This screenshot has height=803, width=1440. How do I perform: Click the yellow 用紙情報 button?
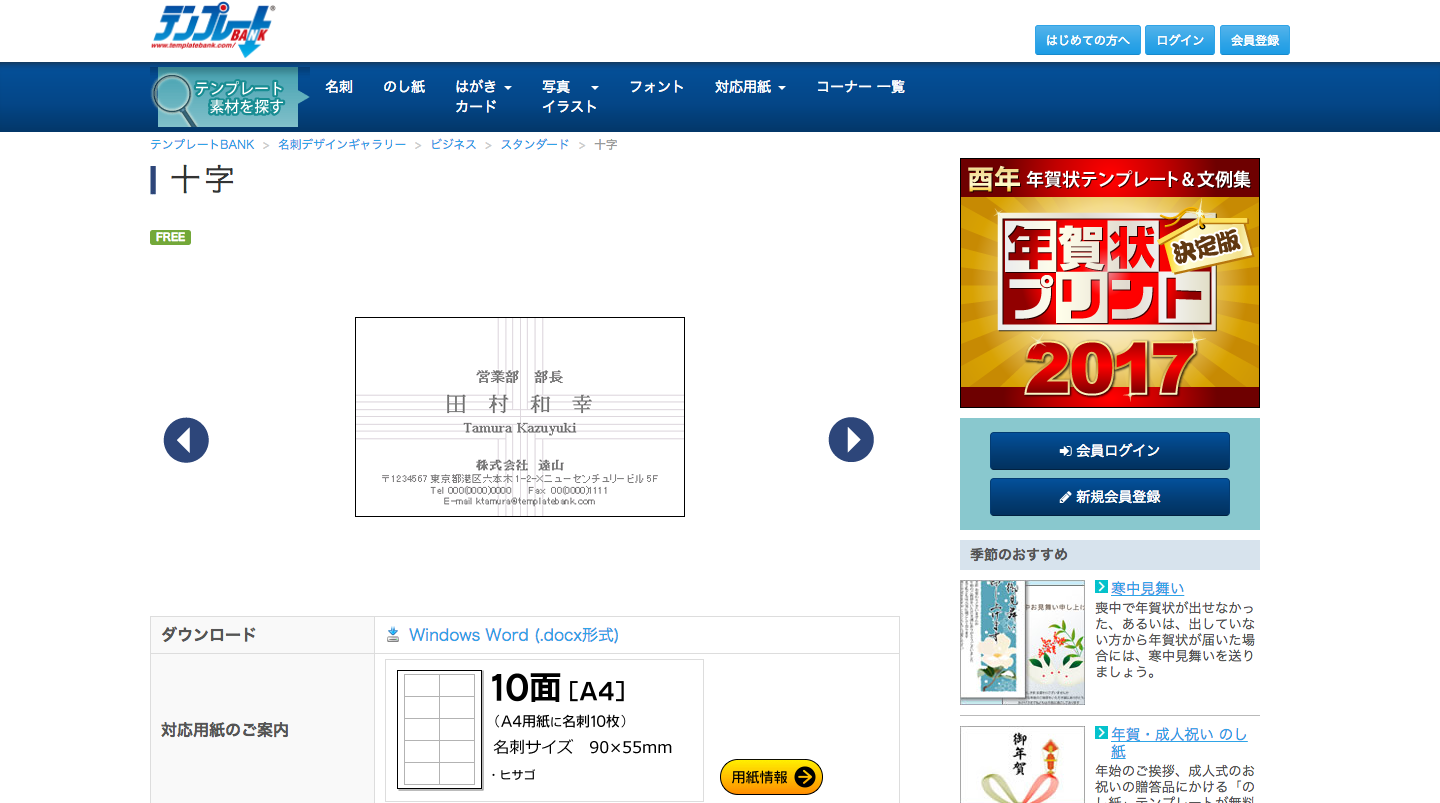point(771,777)
